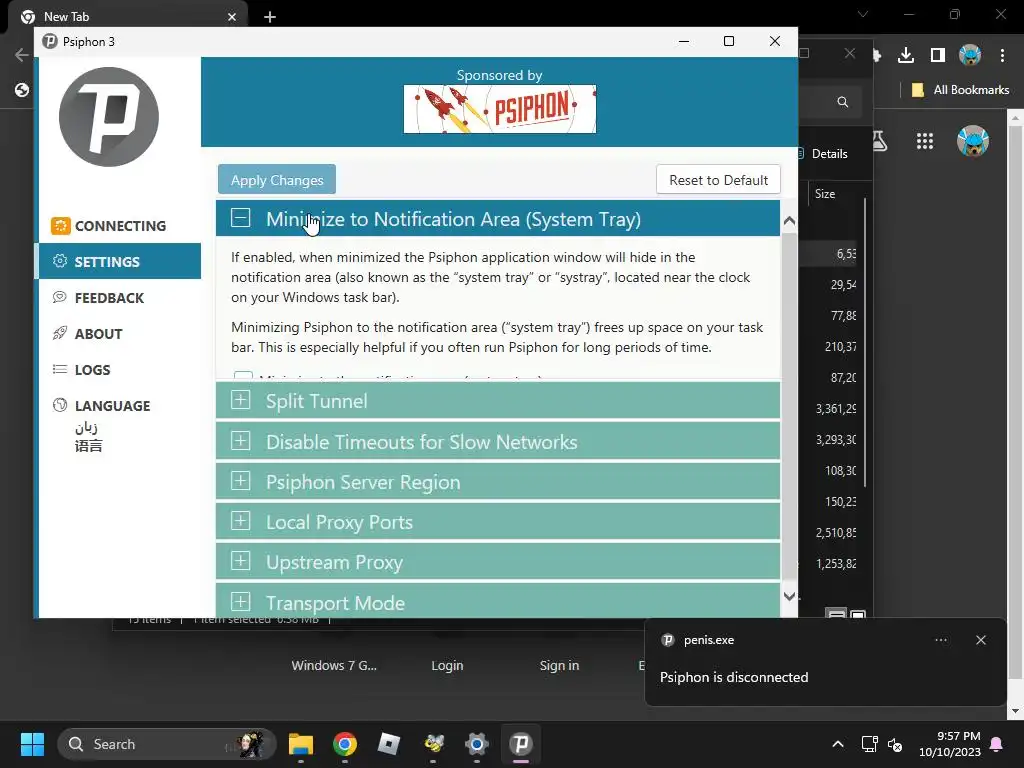Close the Psiphon disconnected notification

[x=980, y=640]
